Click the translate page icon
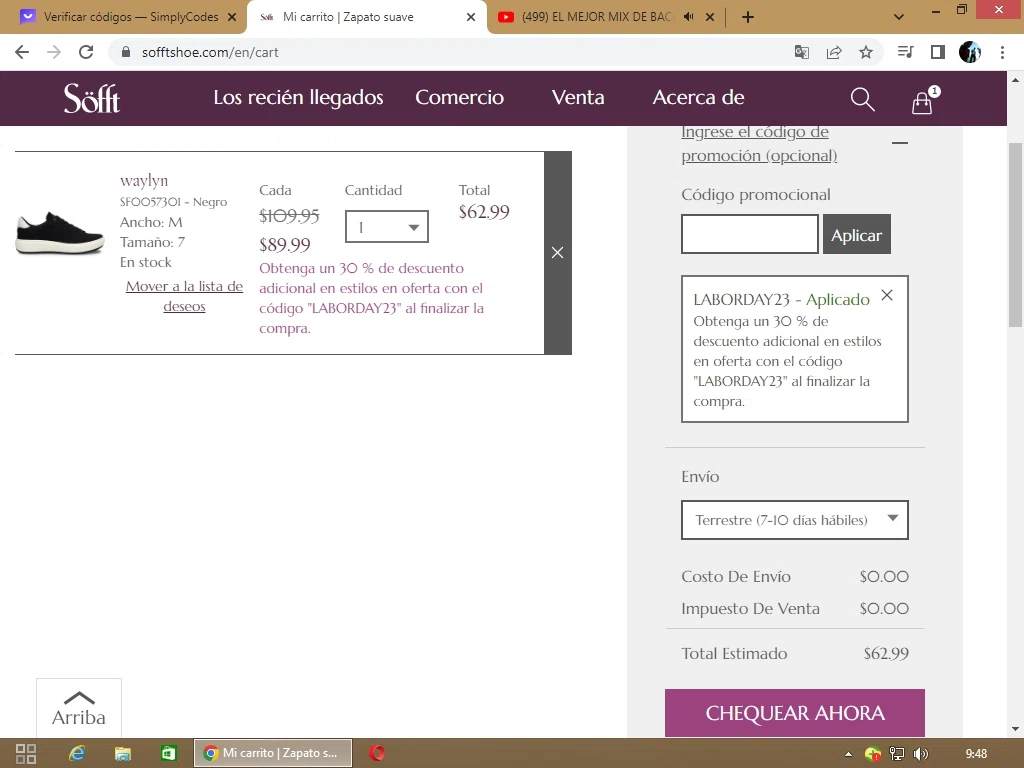 (x=801, y=52)
